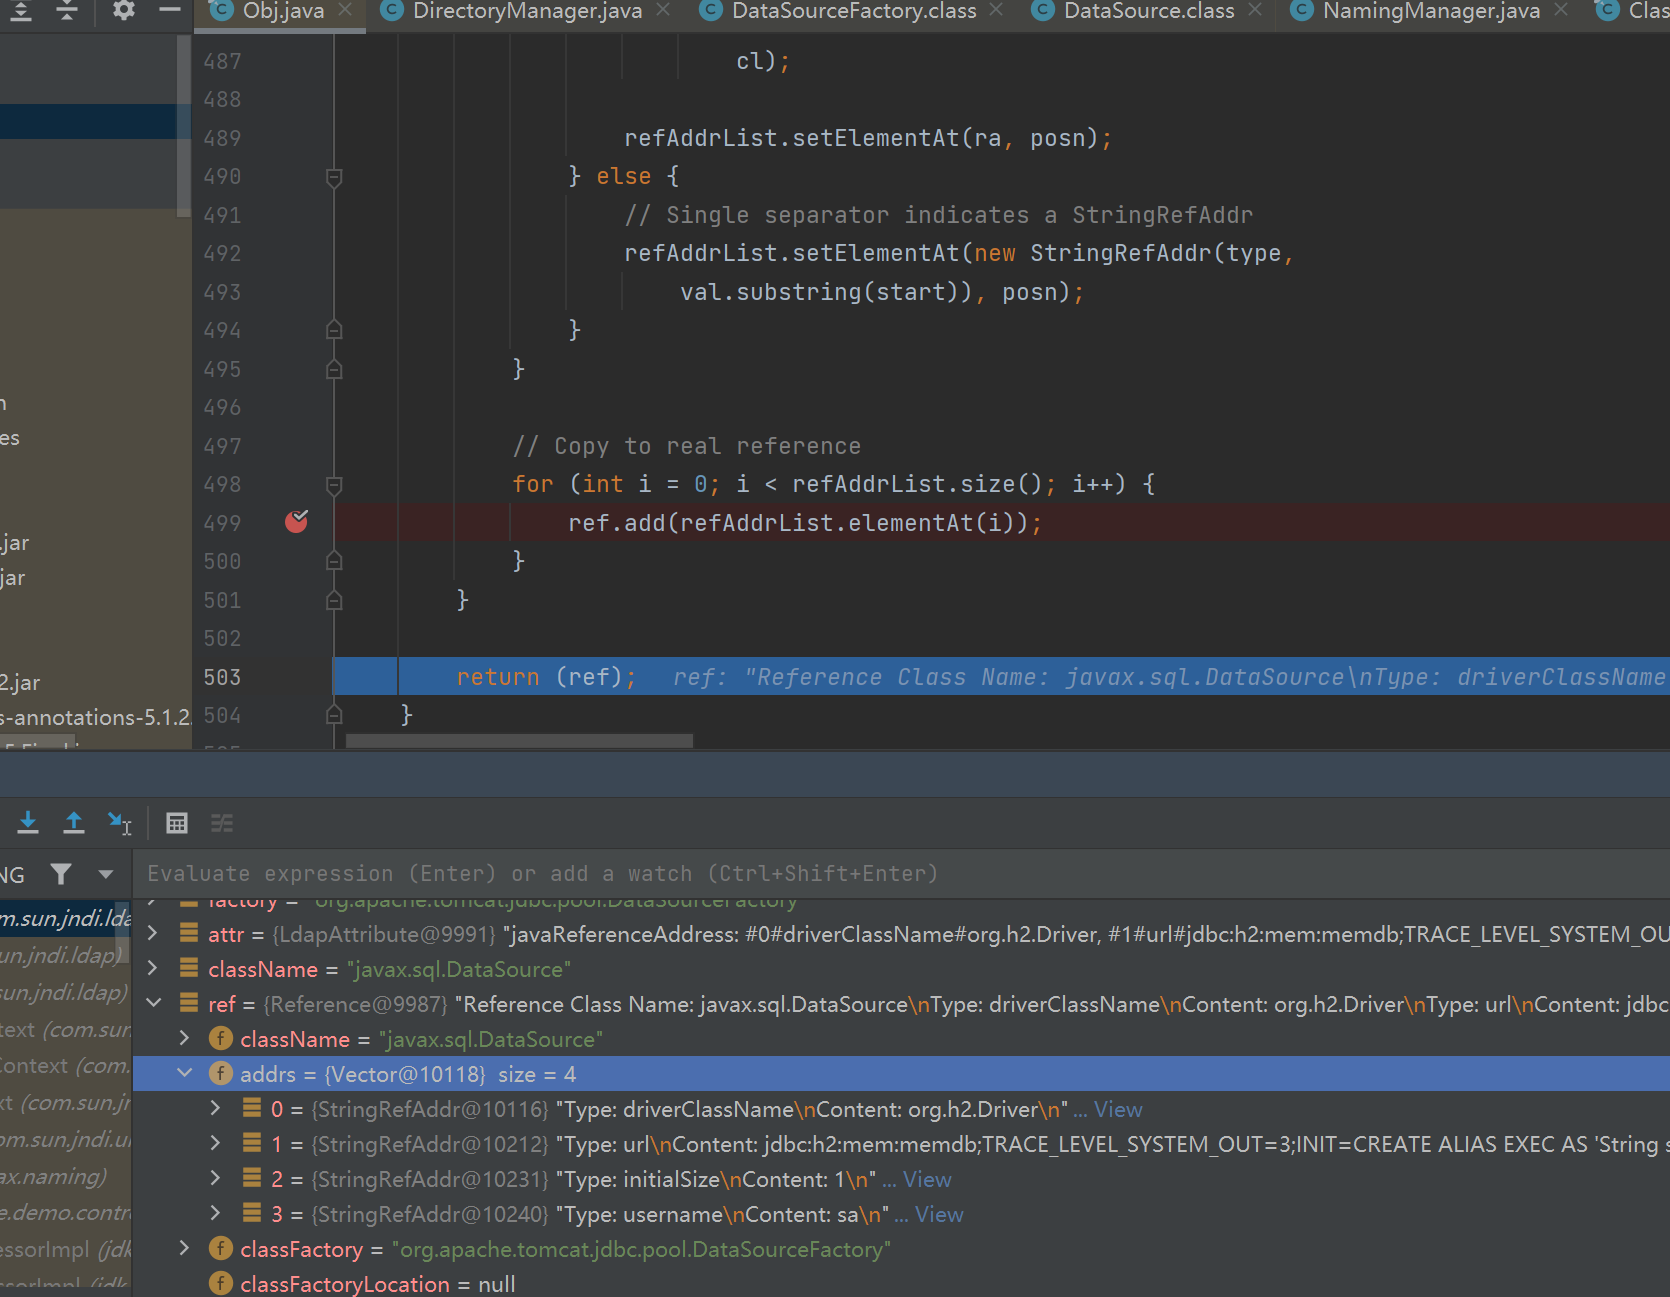This screenshot has width=1670, height=1297.
Task: Click the frames filter funnel icon
Action: (61, 874)
